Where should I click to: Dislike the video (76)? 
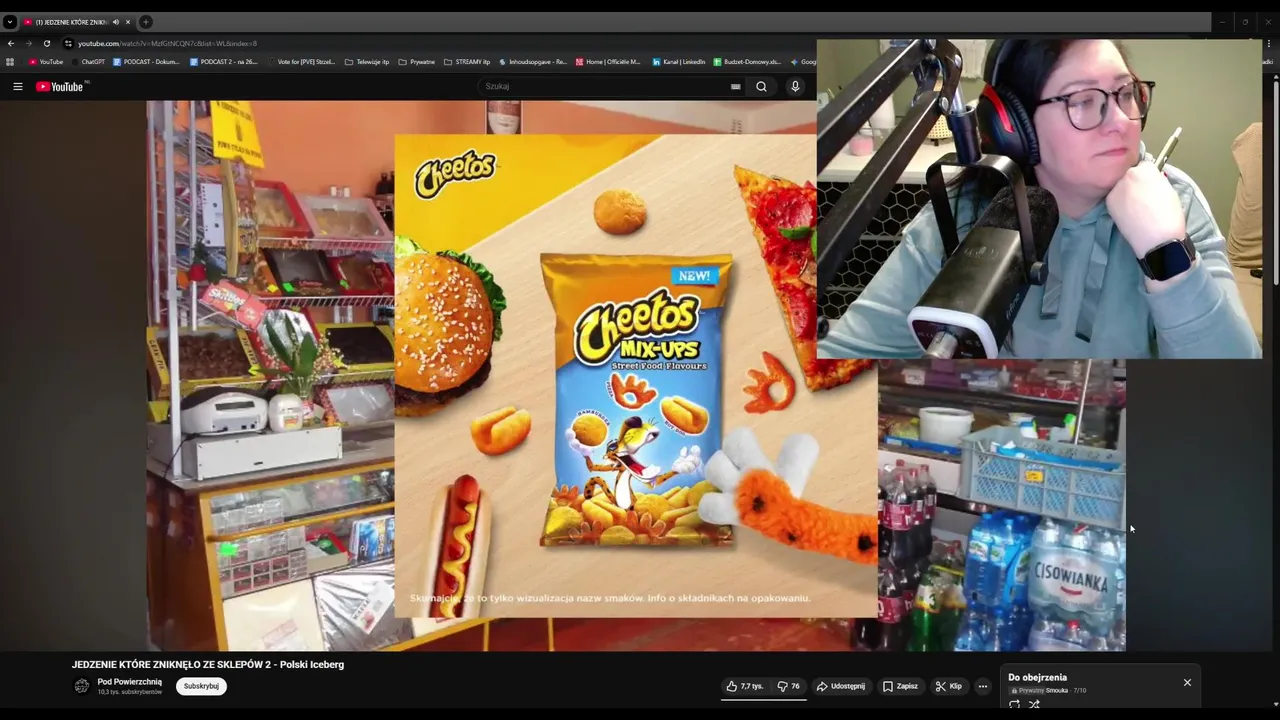click(x=789, y=686)
